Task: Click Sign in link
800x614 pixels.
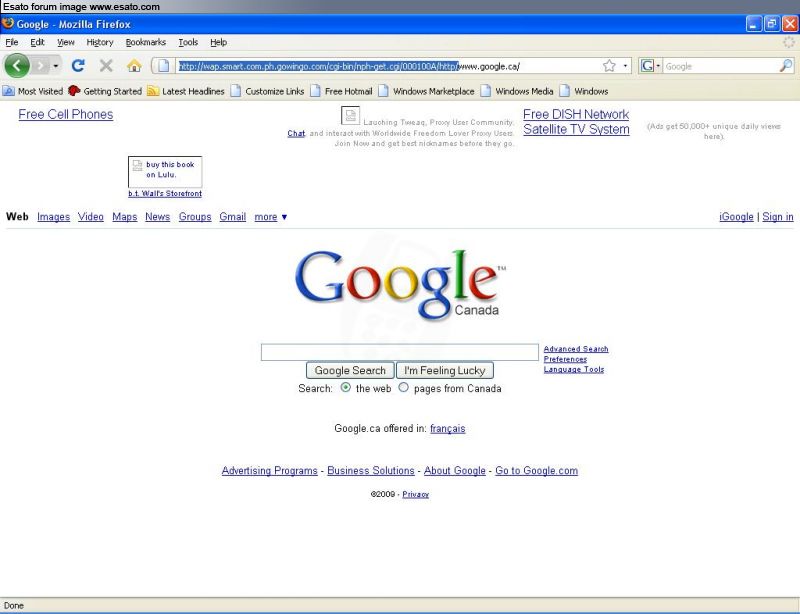Action: point(778,217)
